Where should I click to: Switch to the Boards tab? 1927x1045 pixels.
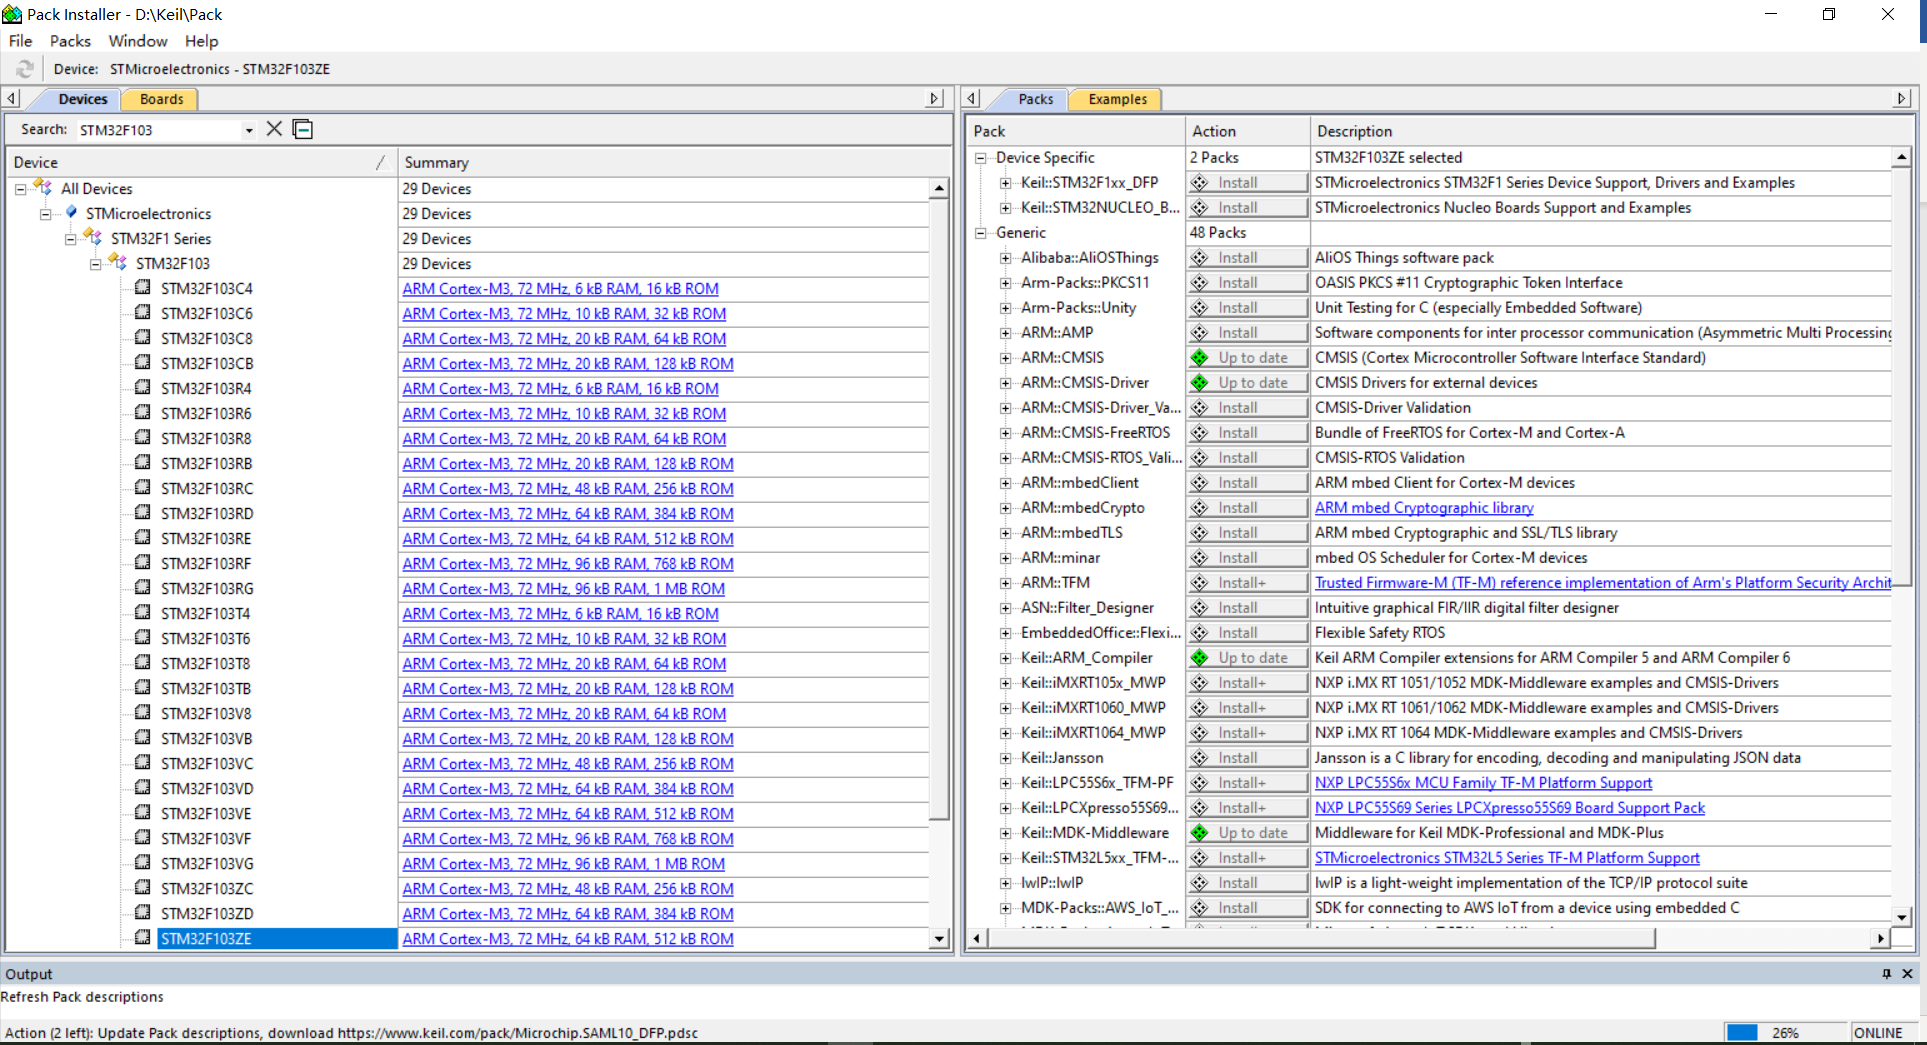[161, 99]
